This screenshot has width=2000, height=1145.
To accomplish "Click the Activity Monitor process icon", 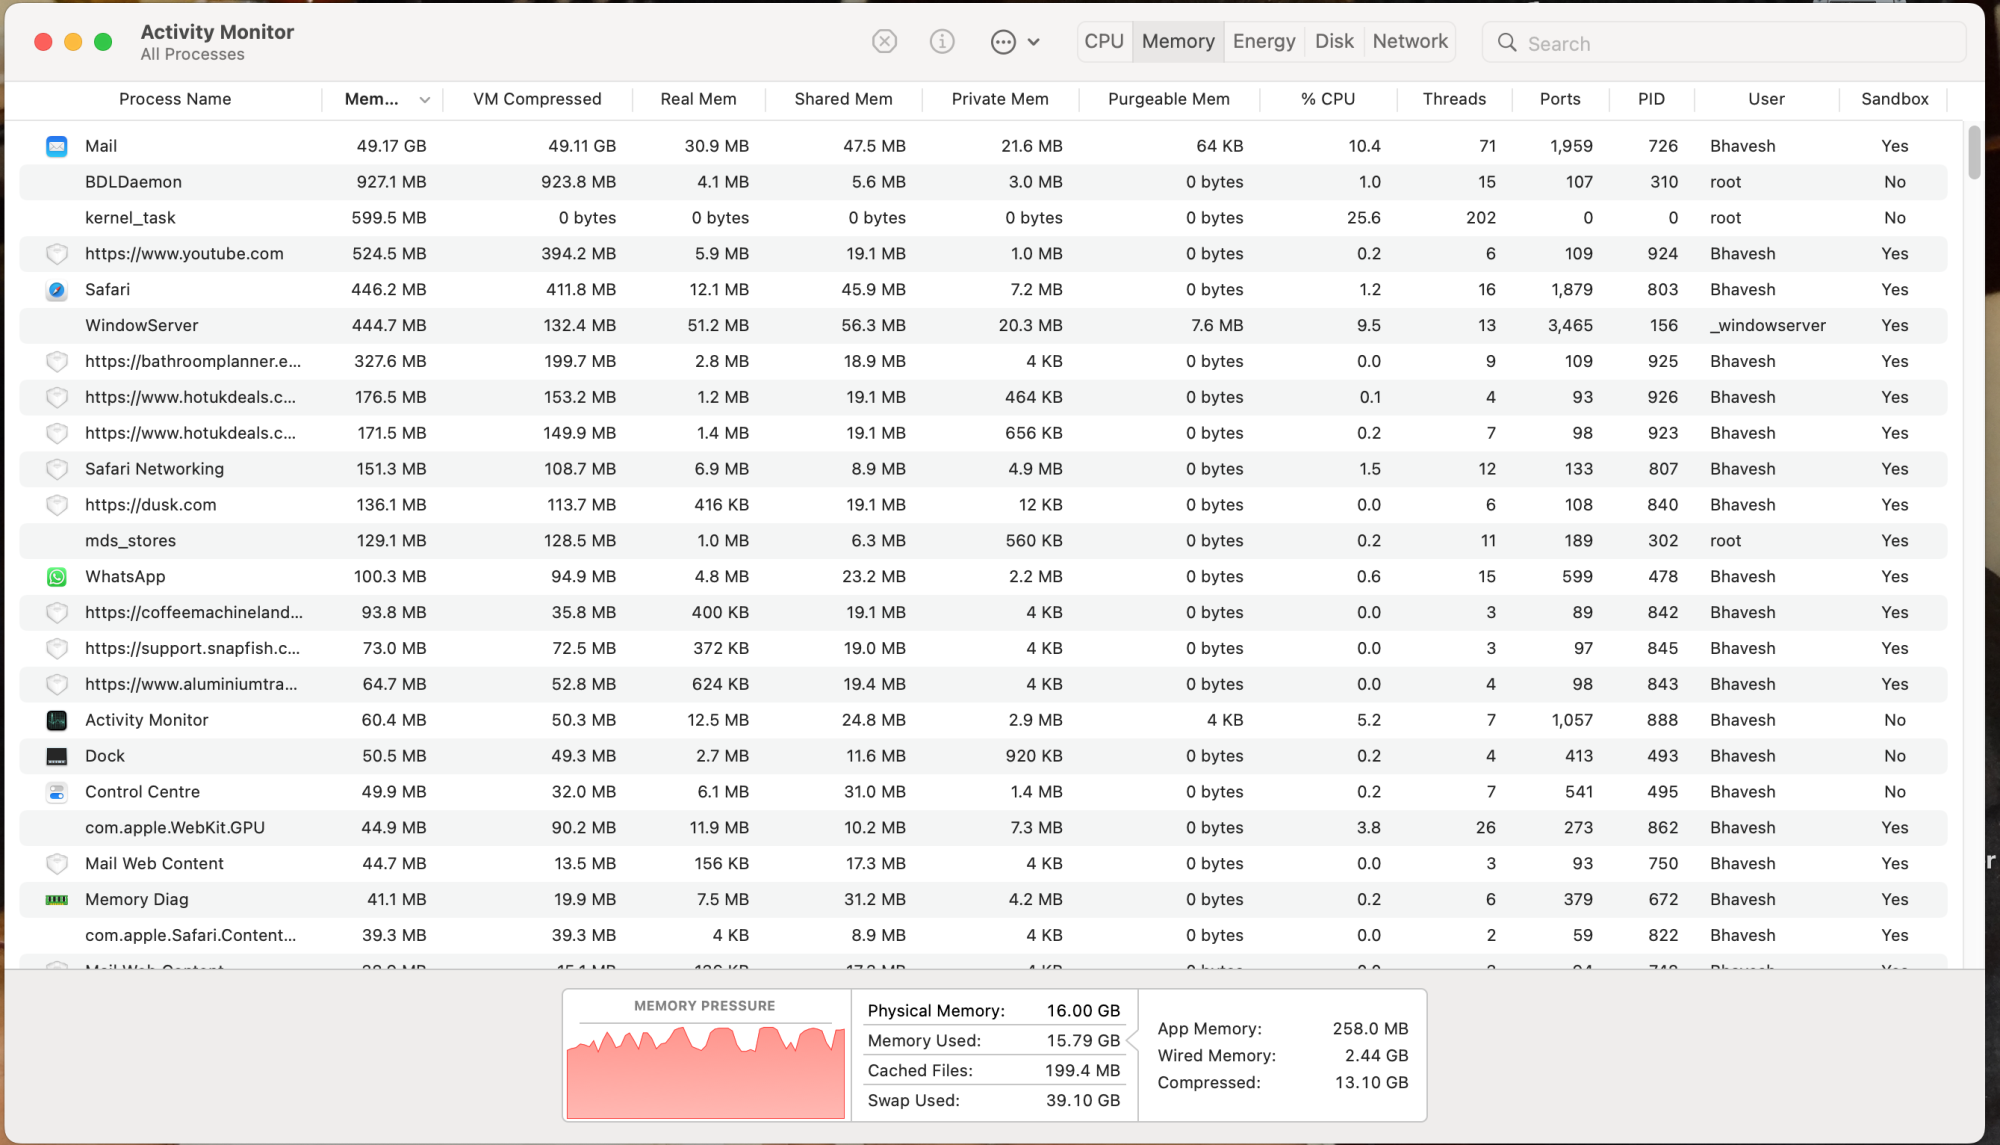I will click(57, 720).
